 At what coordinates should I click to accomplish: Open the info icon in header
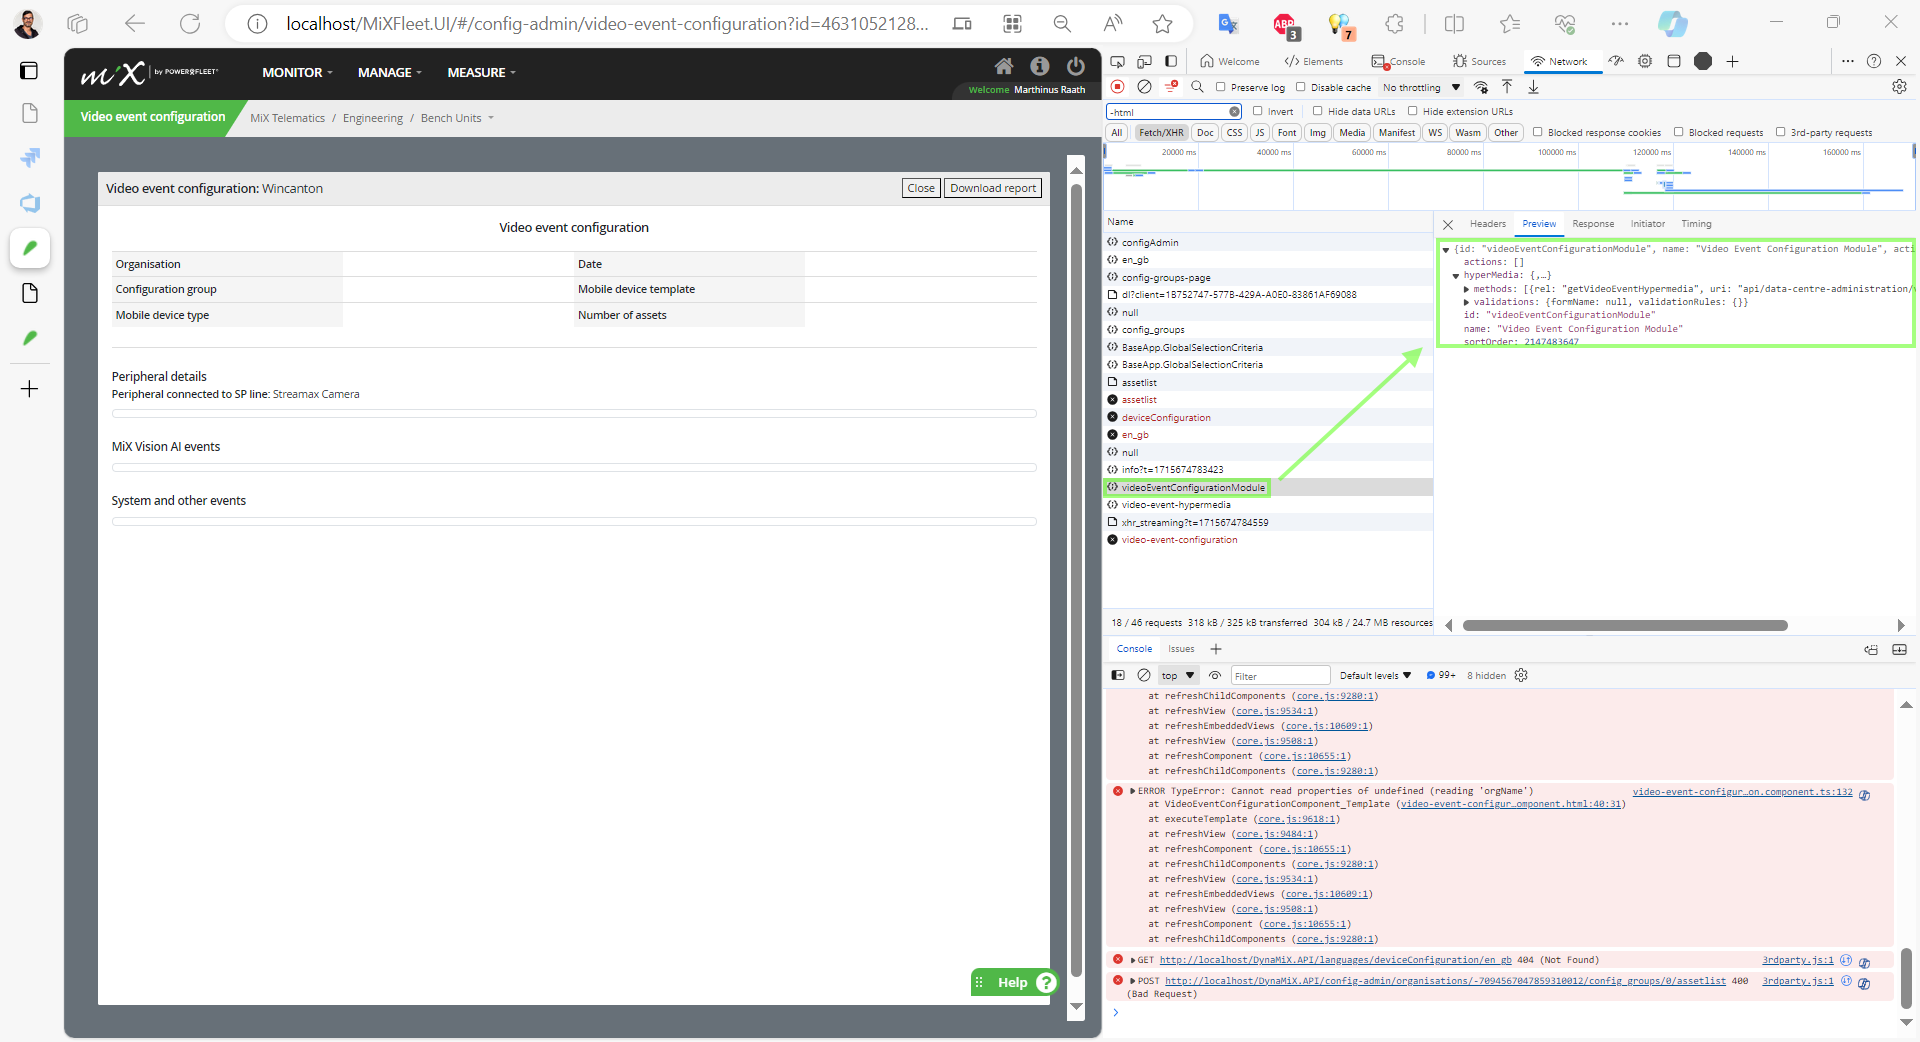[x=1040, y=66]
